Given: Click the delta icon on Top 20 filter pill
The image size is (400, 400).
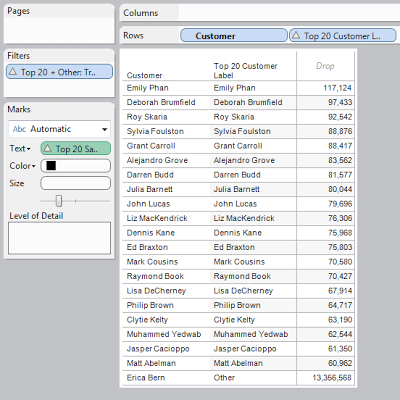Looking at the screenshot, I should coord(13,71).
